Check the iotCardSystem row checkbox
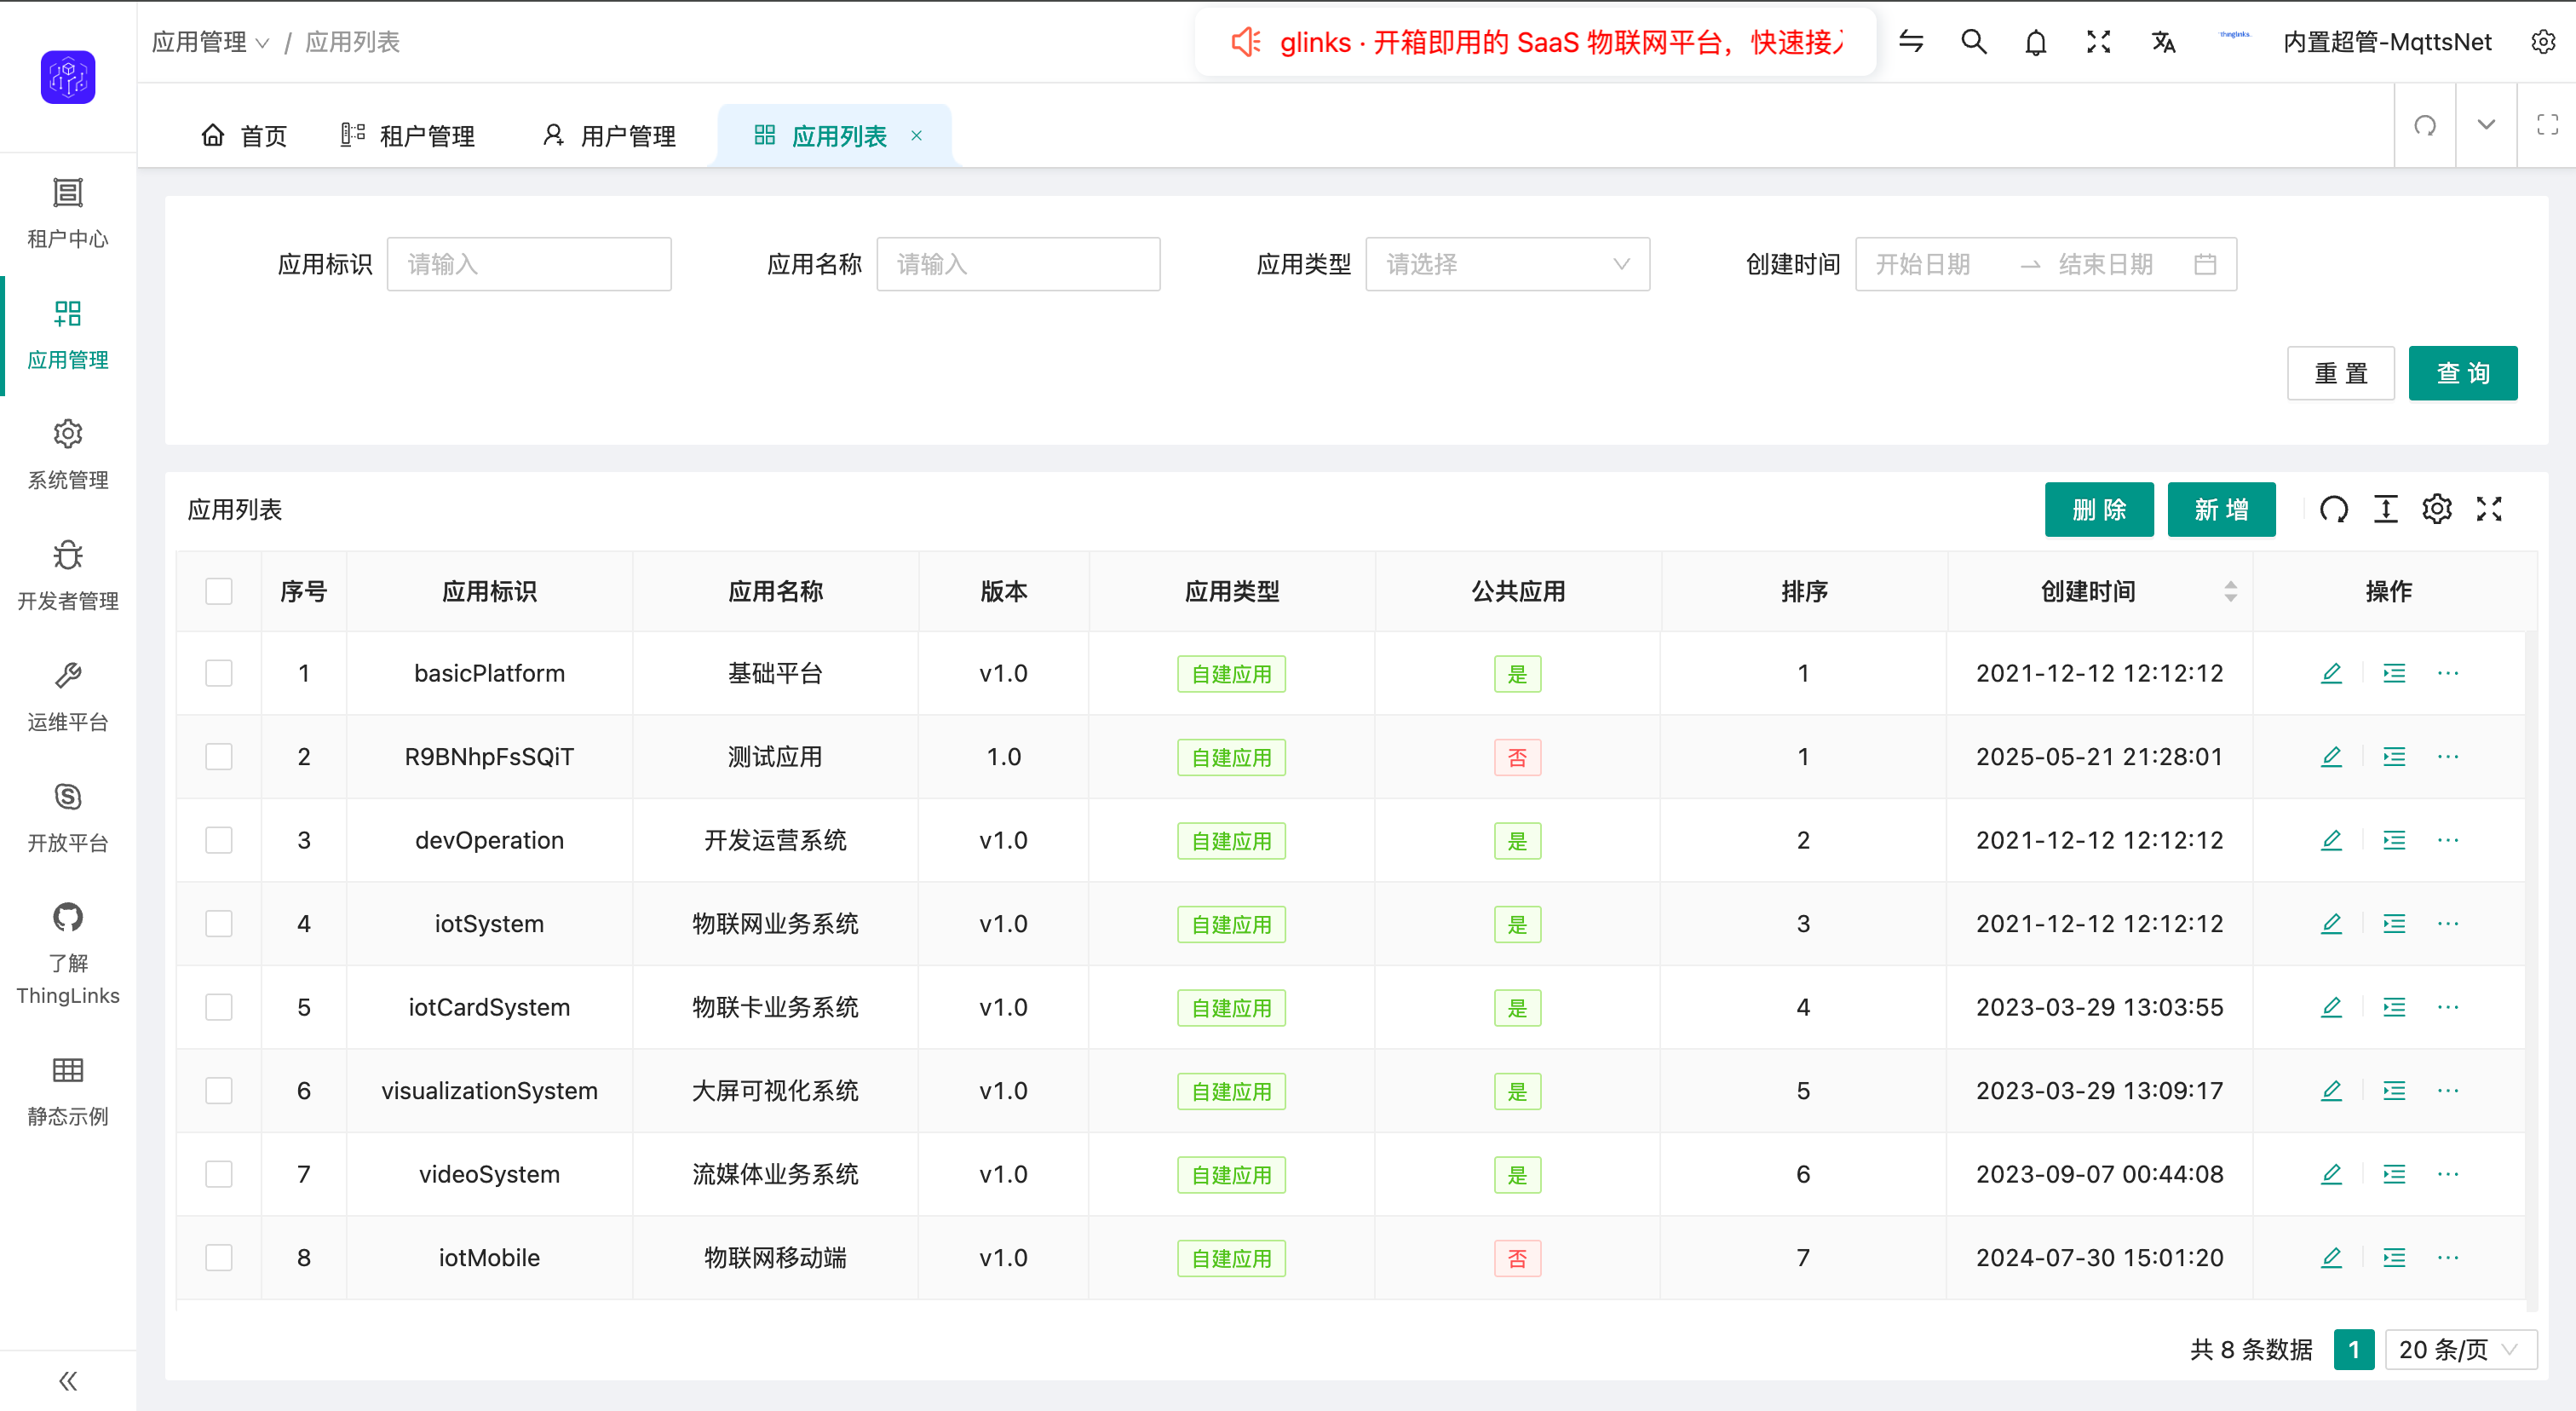The width and height of the screenshot is (2576, 1411). tap(219, 1007)
